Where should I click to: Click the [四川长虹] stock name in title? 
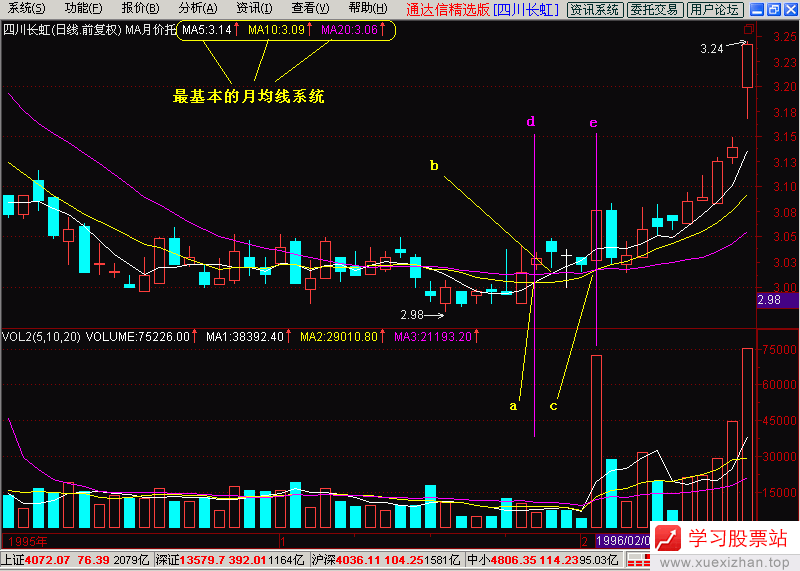point(527,9)
